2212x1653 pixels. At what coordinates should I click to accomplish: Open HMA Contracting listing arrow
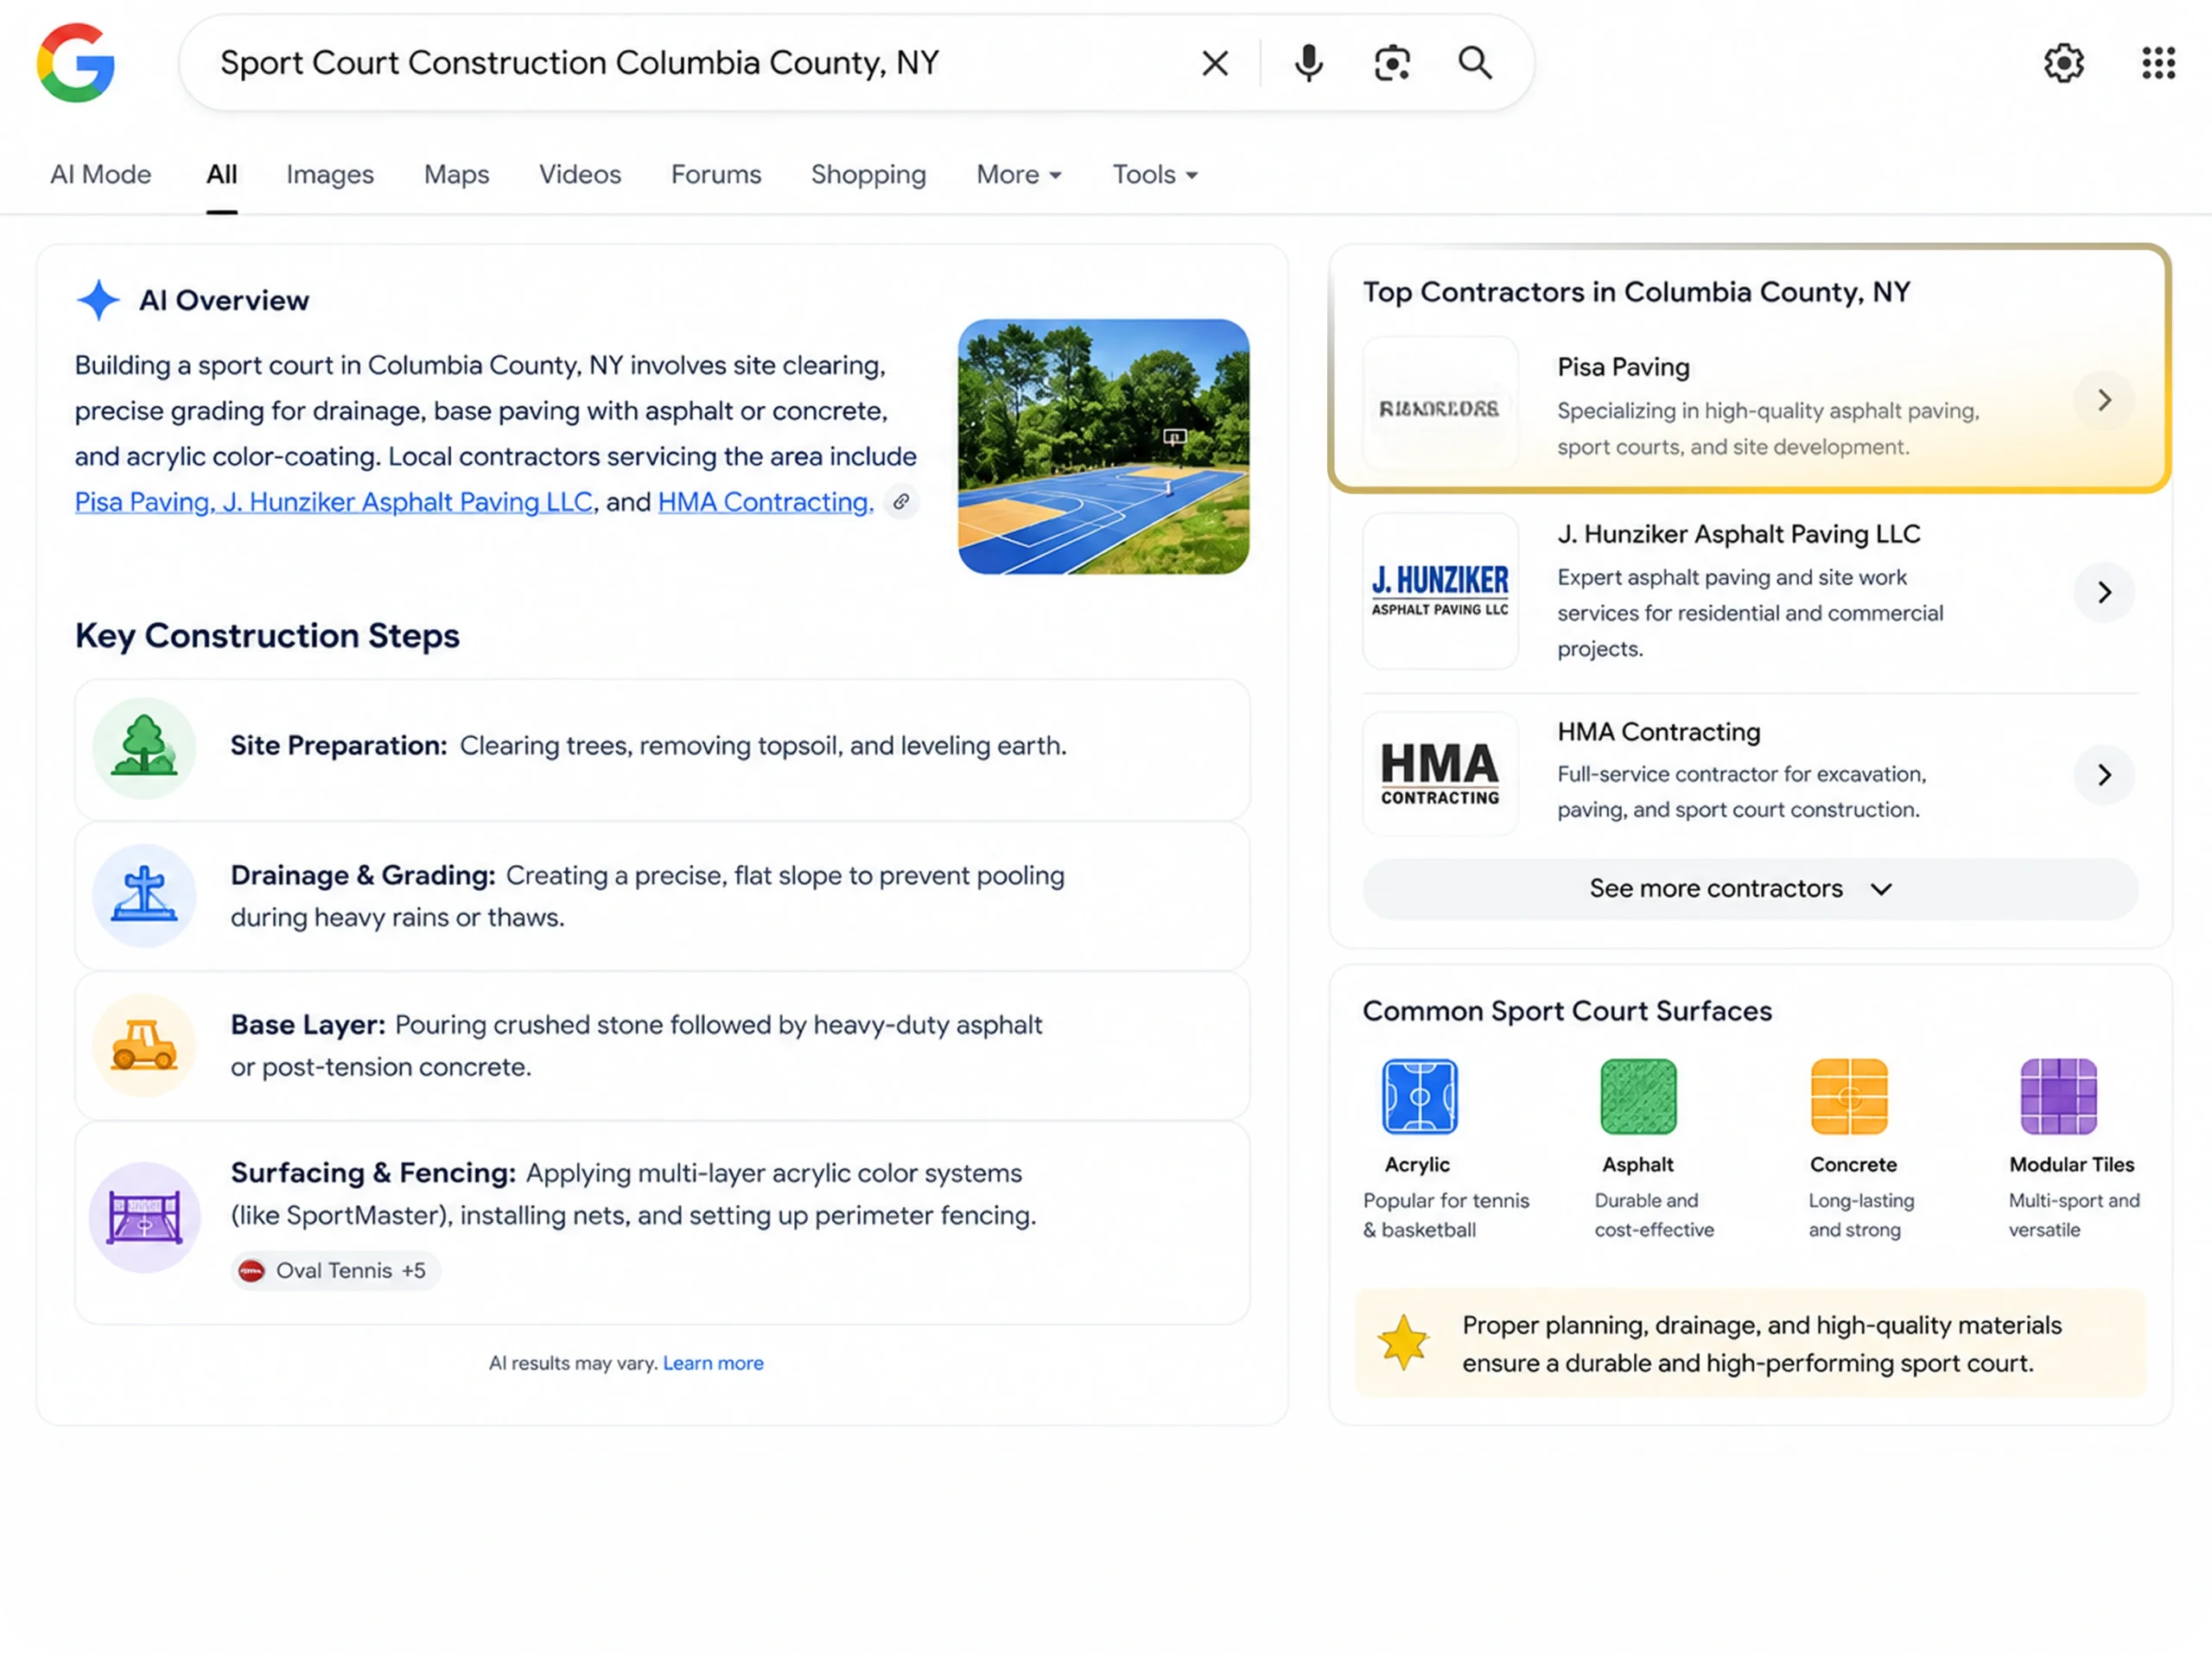pyautogui.click(x=2104, y=774)
